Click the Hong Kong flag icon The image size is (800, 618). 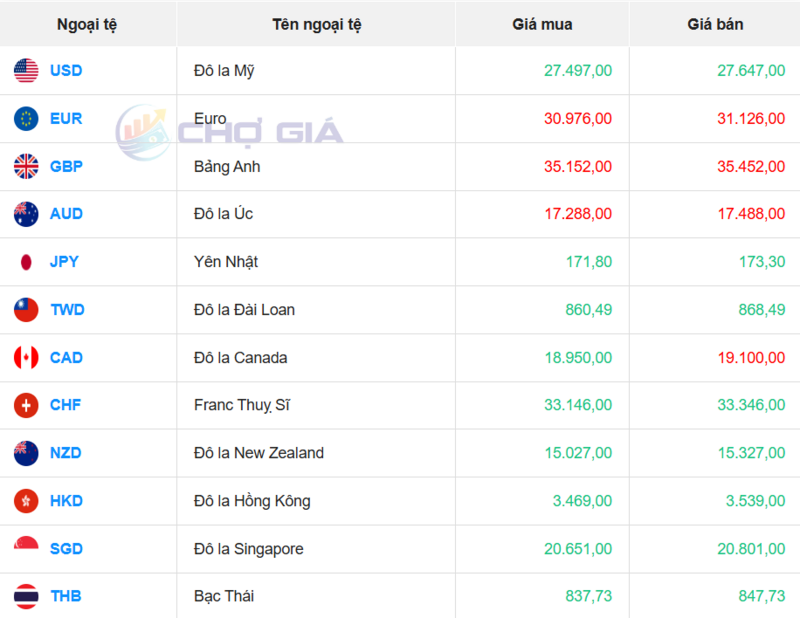(x=26, y=501)
